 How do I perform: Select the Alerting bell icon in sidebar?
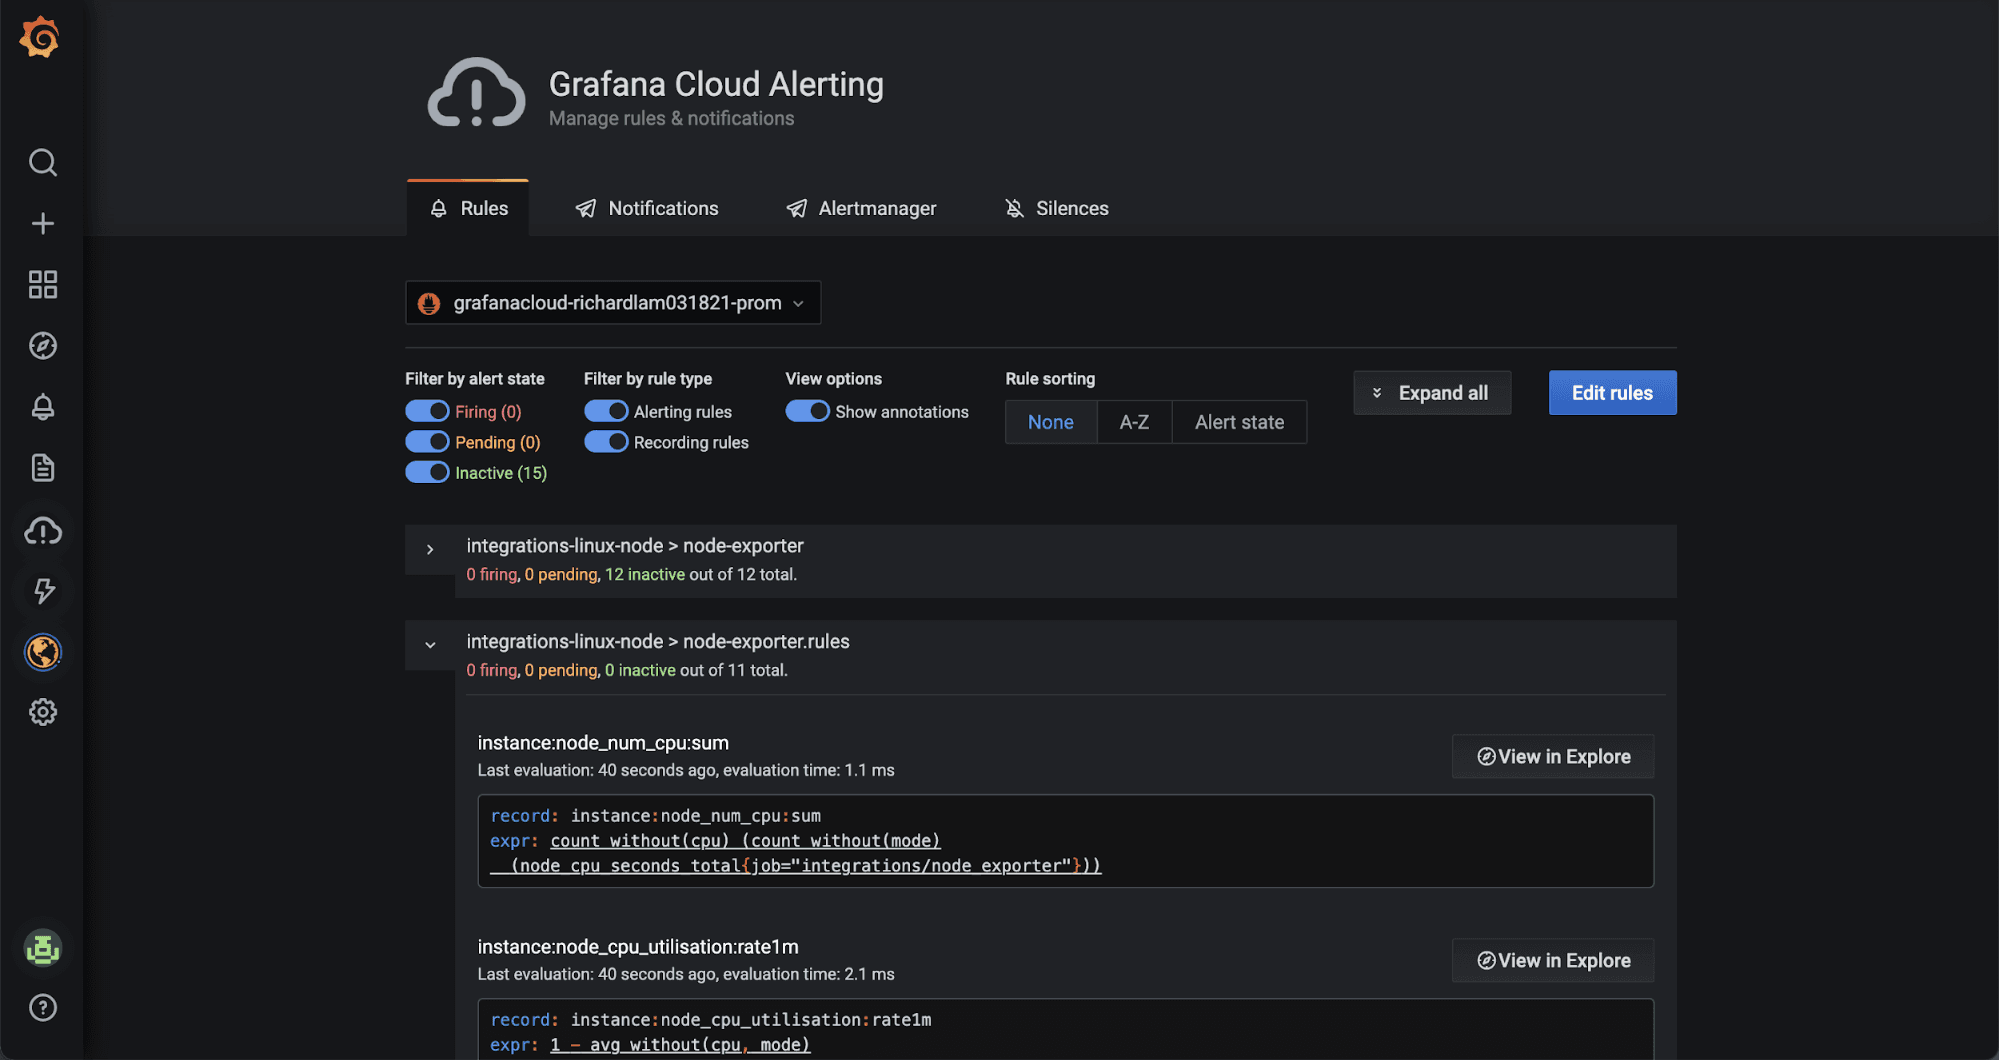tap(43, 406)
